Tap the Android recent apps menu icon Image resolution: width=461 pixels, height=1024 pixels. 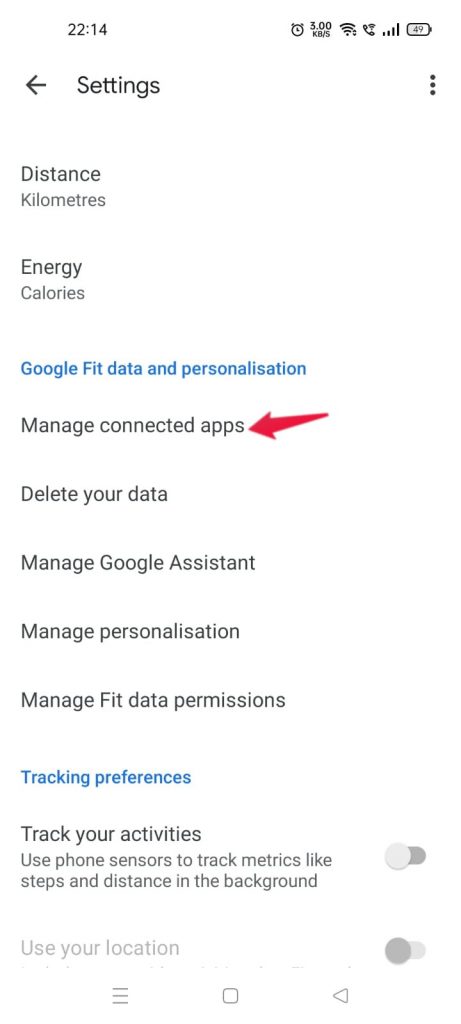tap(120, 995)
